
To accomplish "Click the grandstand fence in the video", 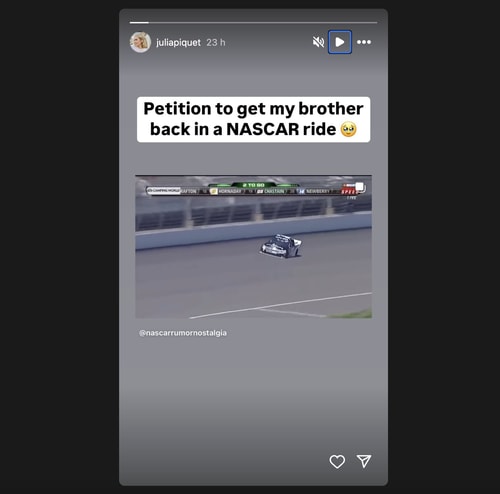I will click(253, 213).
